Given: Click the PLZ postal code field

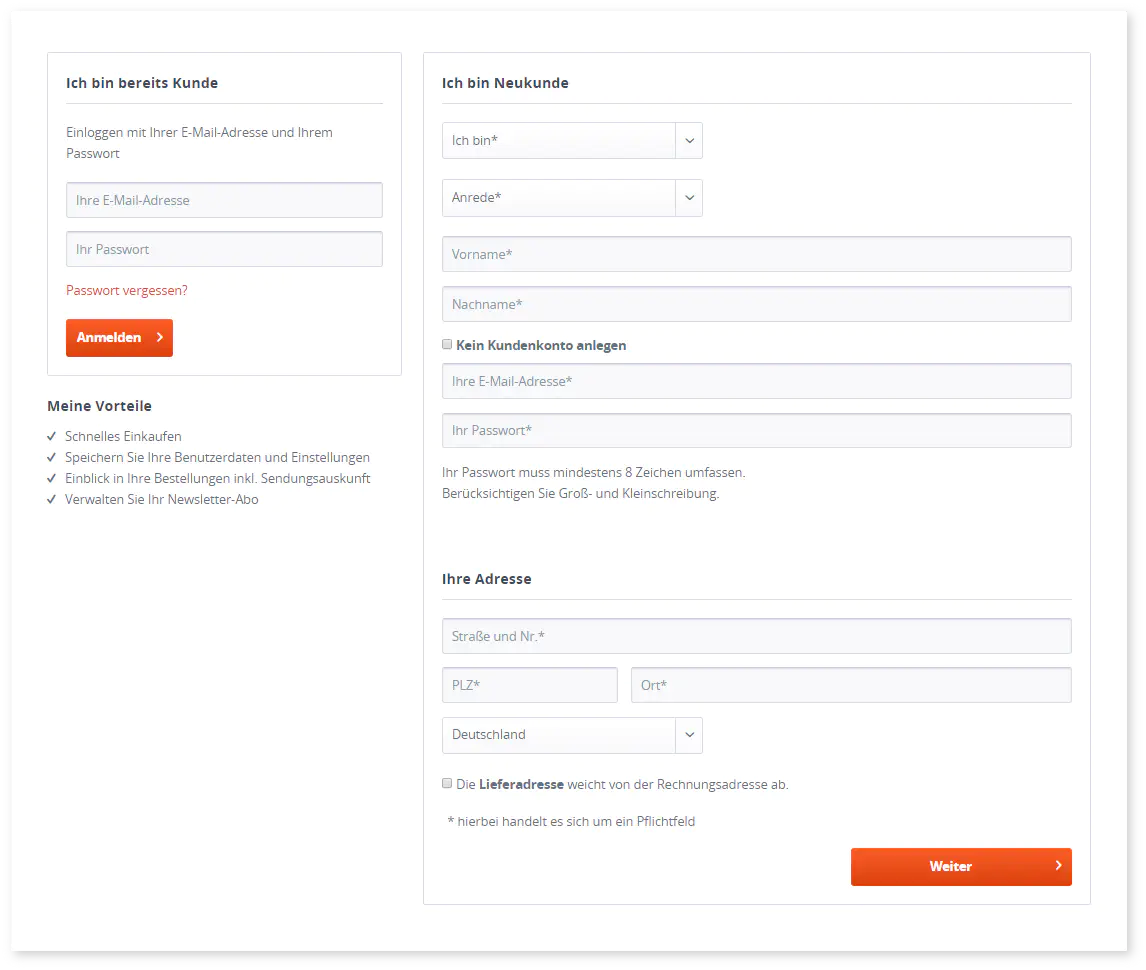Looking at the screenshot, I should (x=530, y=685).
